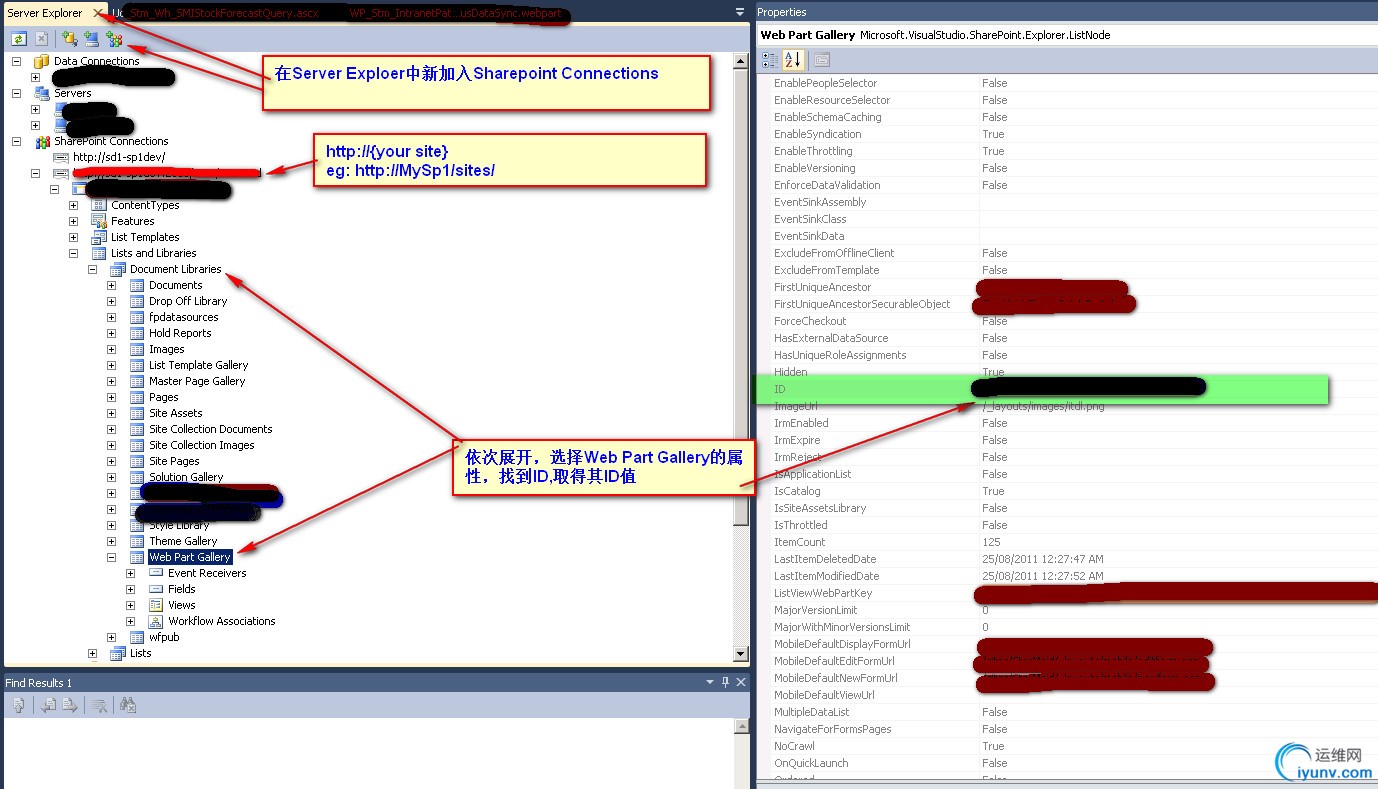Add a SharePoint connection via toolbar
This screenshot has height=789, width=1378.
click(113, 39)
